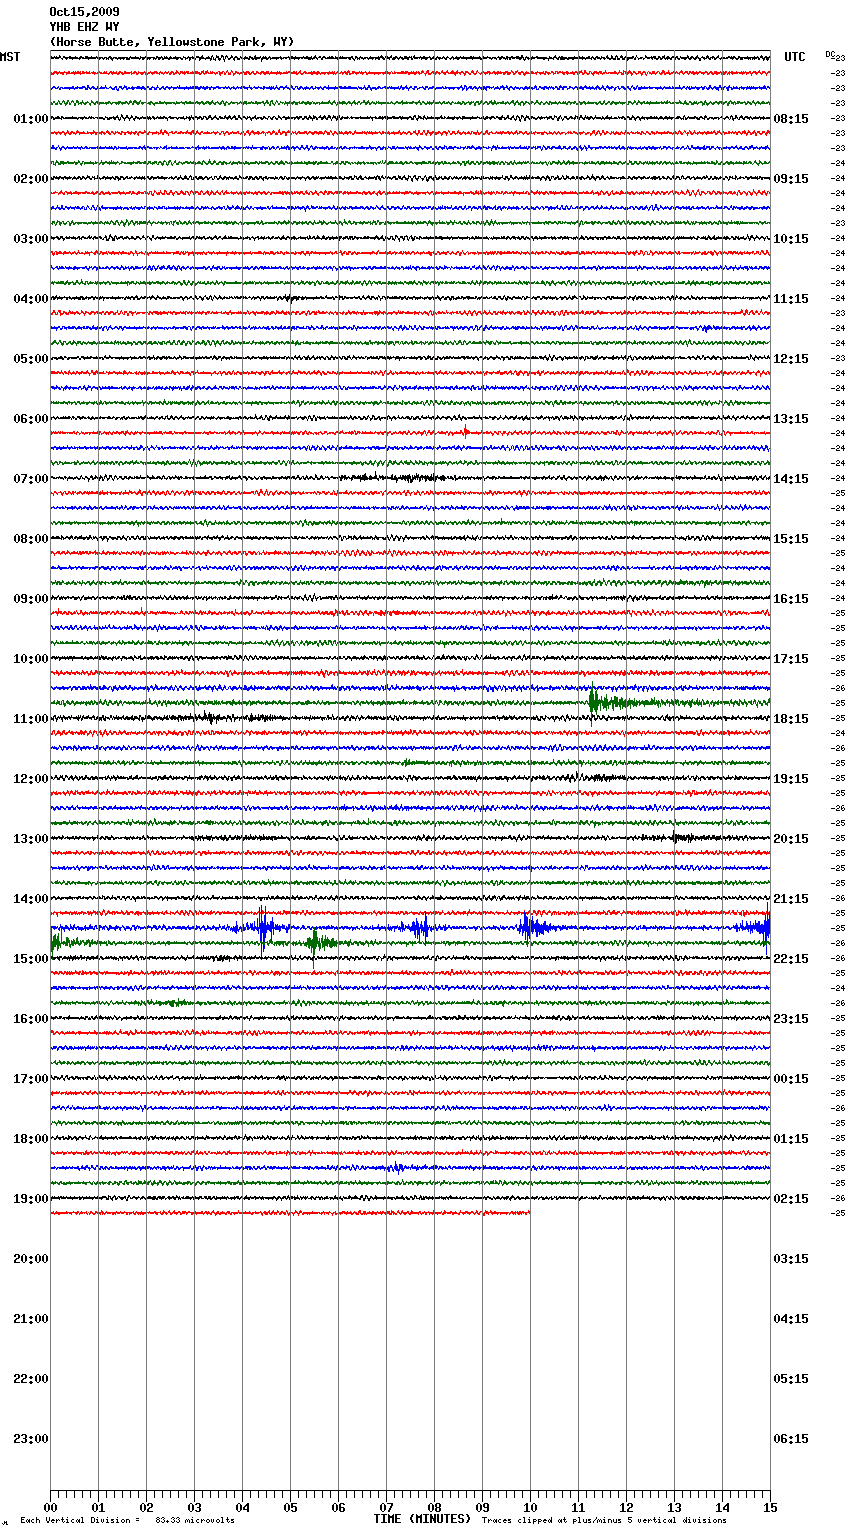Click the "13:15" UTC time label

pyautogui.click(x=791, y=419)
